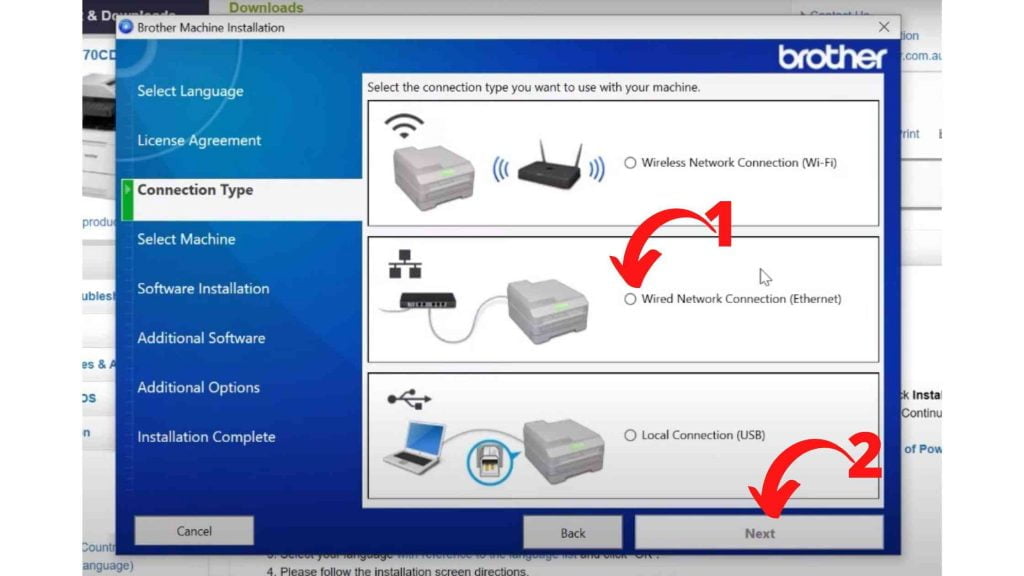The width and height of the screenshot is (1024, 576).
Task: Click the Wi-Fi signal icon
Action: (404, 125)
